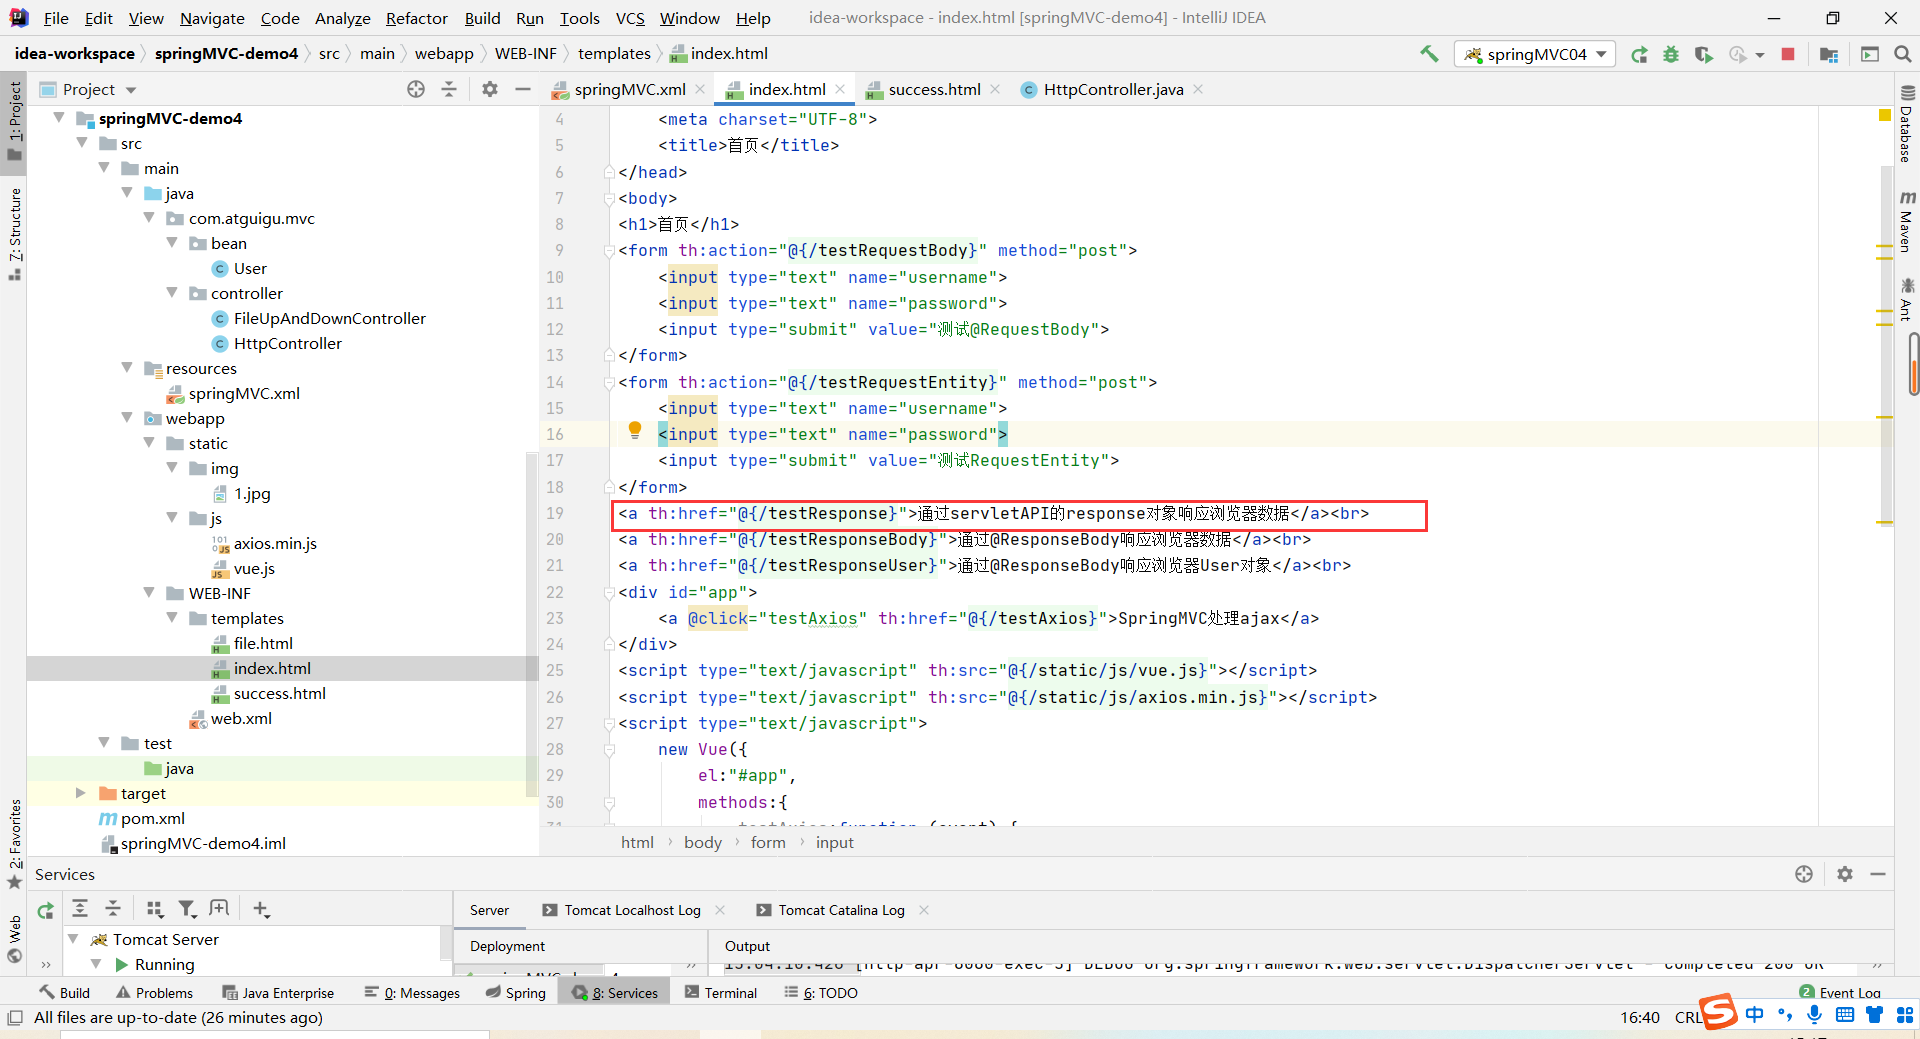Hide the Services panel with minus icon

click(x=1878, y=874)
